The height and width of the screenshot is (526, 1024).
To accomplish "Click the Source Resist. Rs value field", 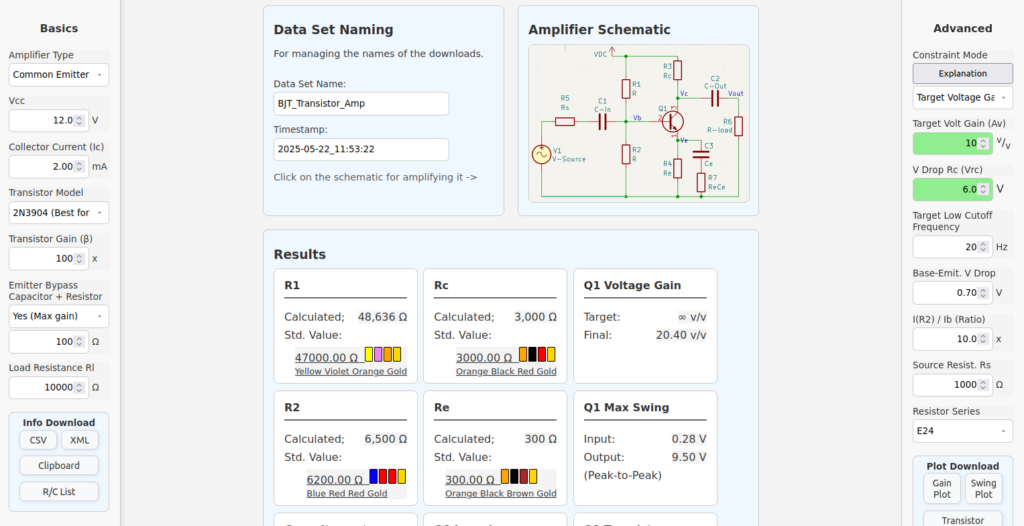I will point(952,385).
